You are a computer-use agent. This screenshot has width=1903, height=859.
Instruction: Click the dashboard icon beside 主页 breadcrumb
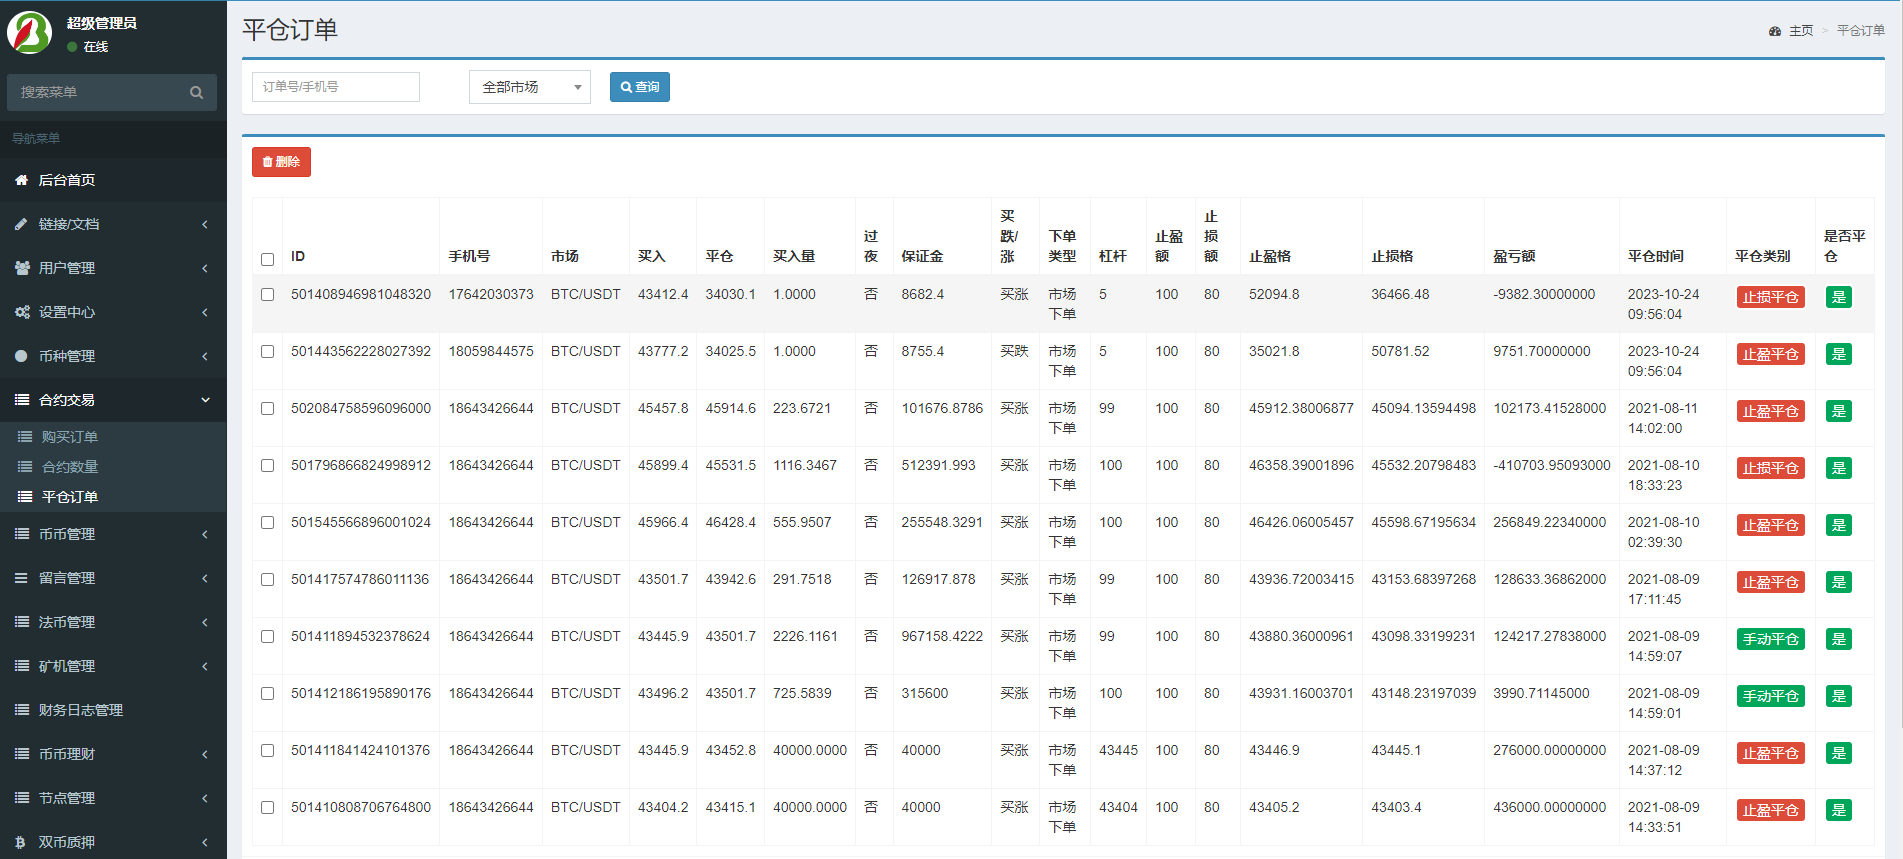point(1775,31)
